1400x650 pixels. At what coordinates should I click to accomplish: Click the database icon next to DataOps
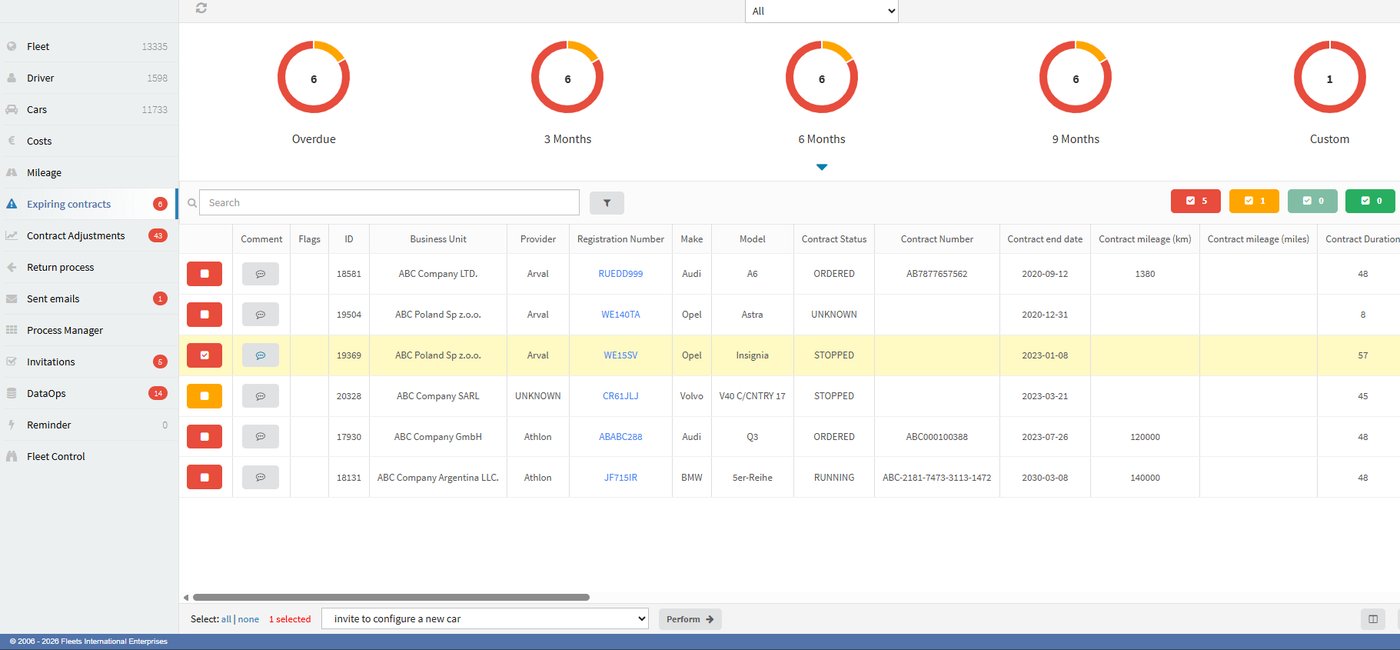point(11,393)
